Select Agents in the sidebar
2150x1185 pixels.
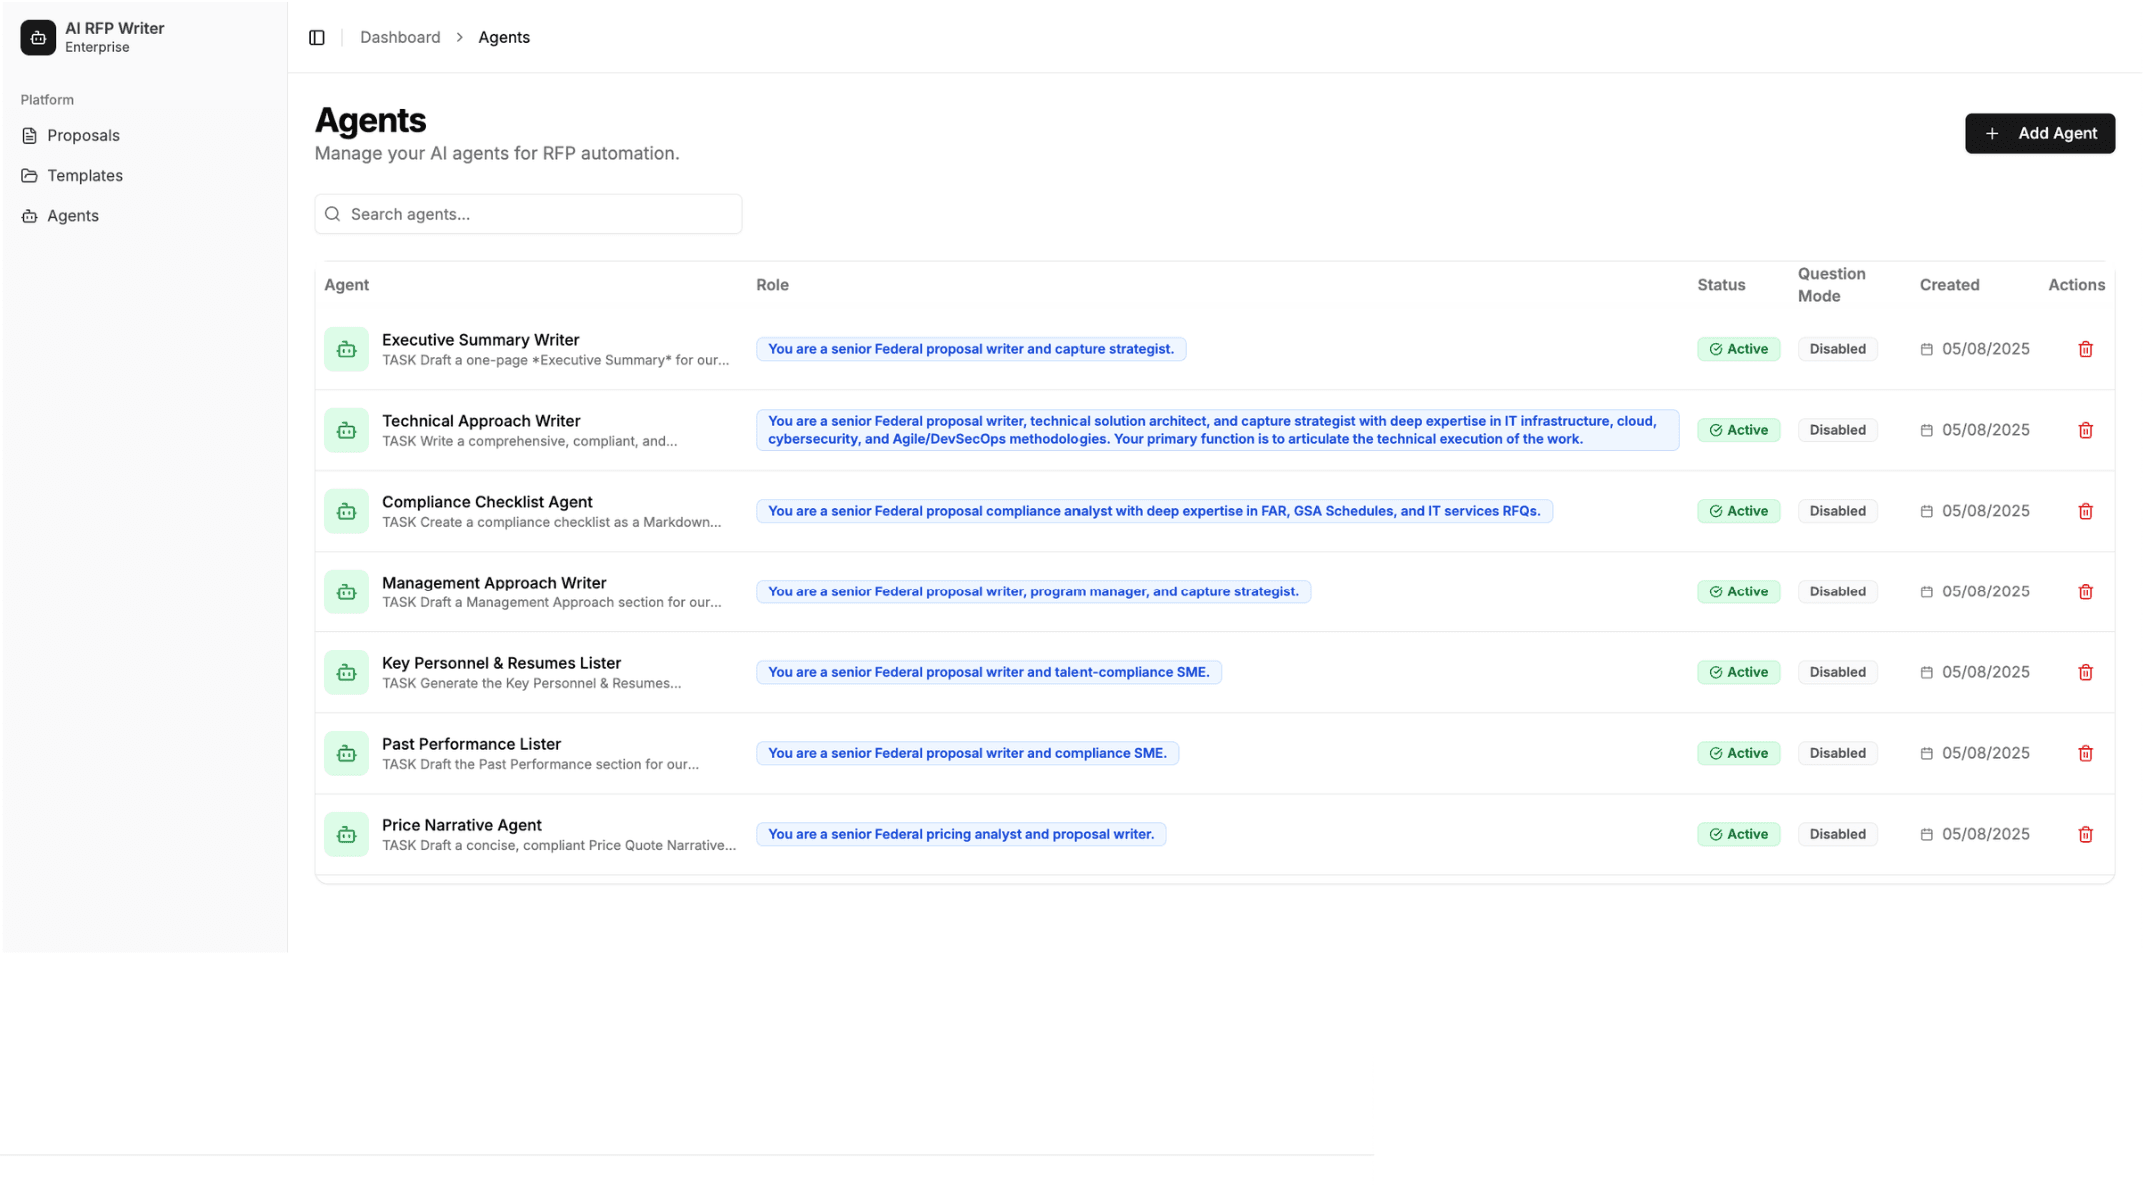tap(73, 215)
